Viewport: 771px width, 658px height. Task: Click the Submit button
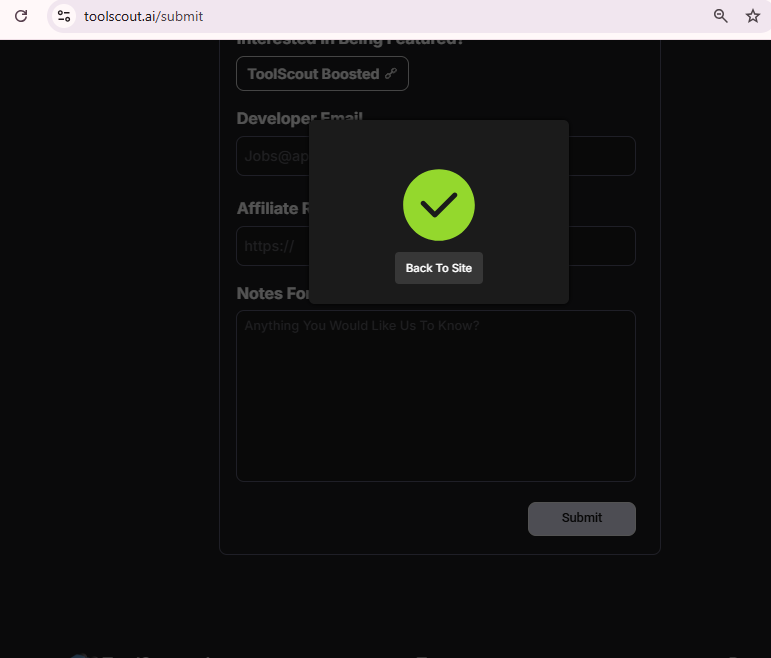[581, 518]
